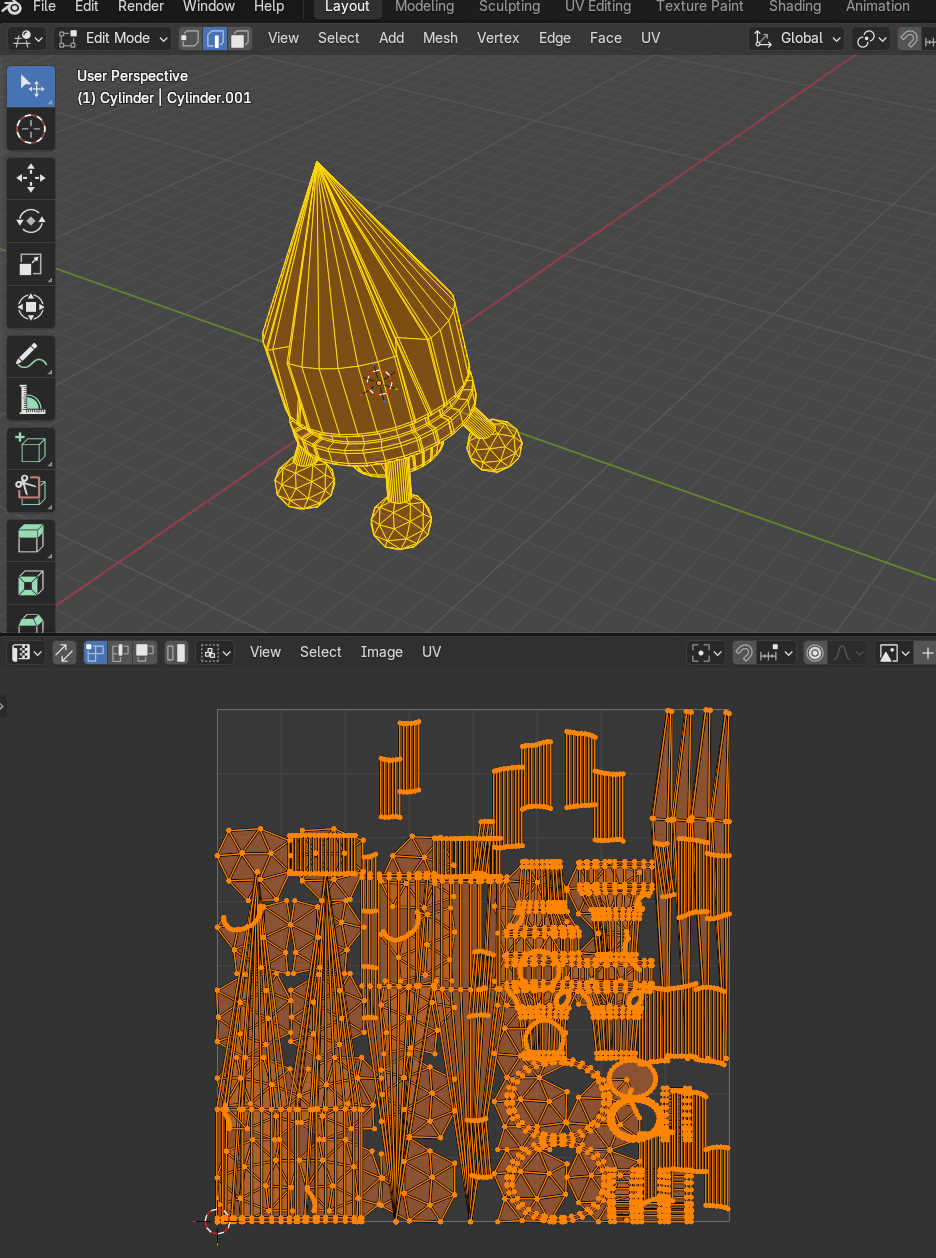The width and height of the screenshot is (936, 1258).
Task: Enable UV sync selection in the UV editor
Action: click(64, 652)
